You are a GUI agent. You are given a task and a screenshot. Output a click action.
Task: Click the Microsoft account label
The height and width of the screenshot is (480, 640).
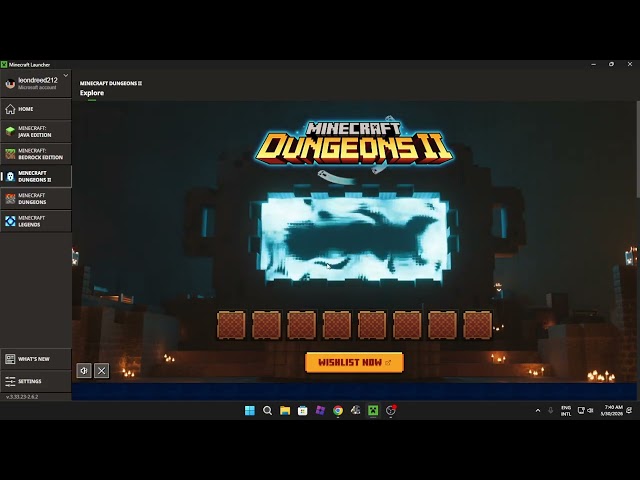[37, 87]
